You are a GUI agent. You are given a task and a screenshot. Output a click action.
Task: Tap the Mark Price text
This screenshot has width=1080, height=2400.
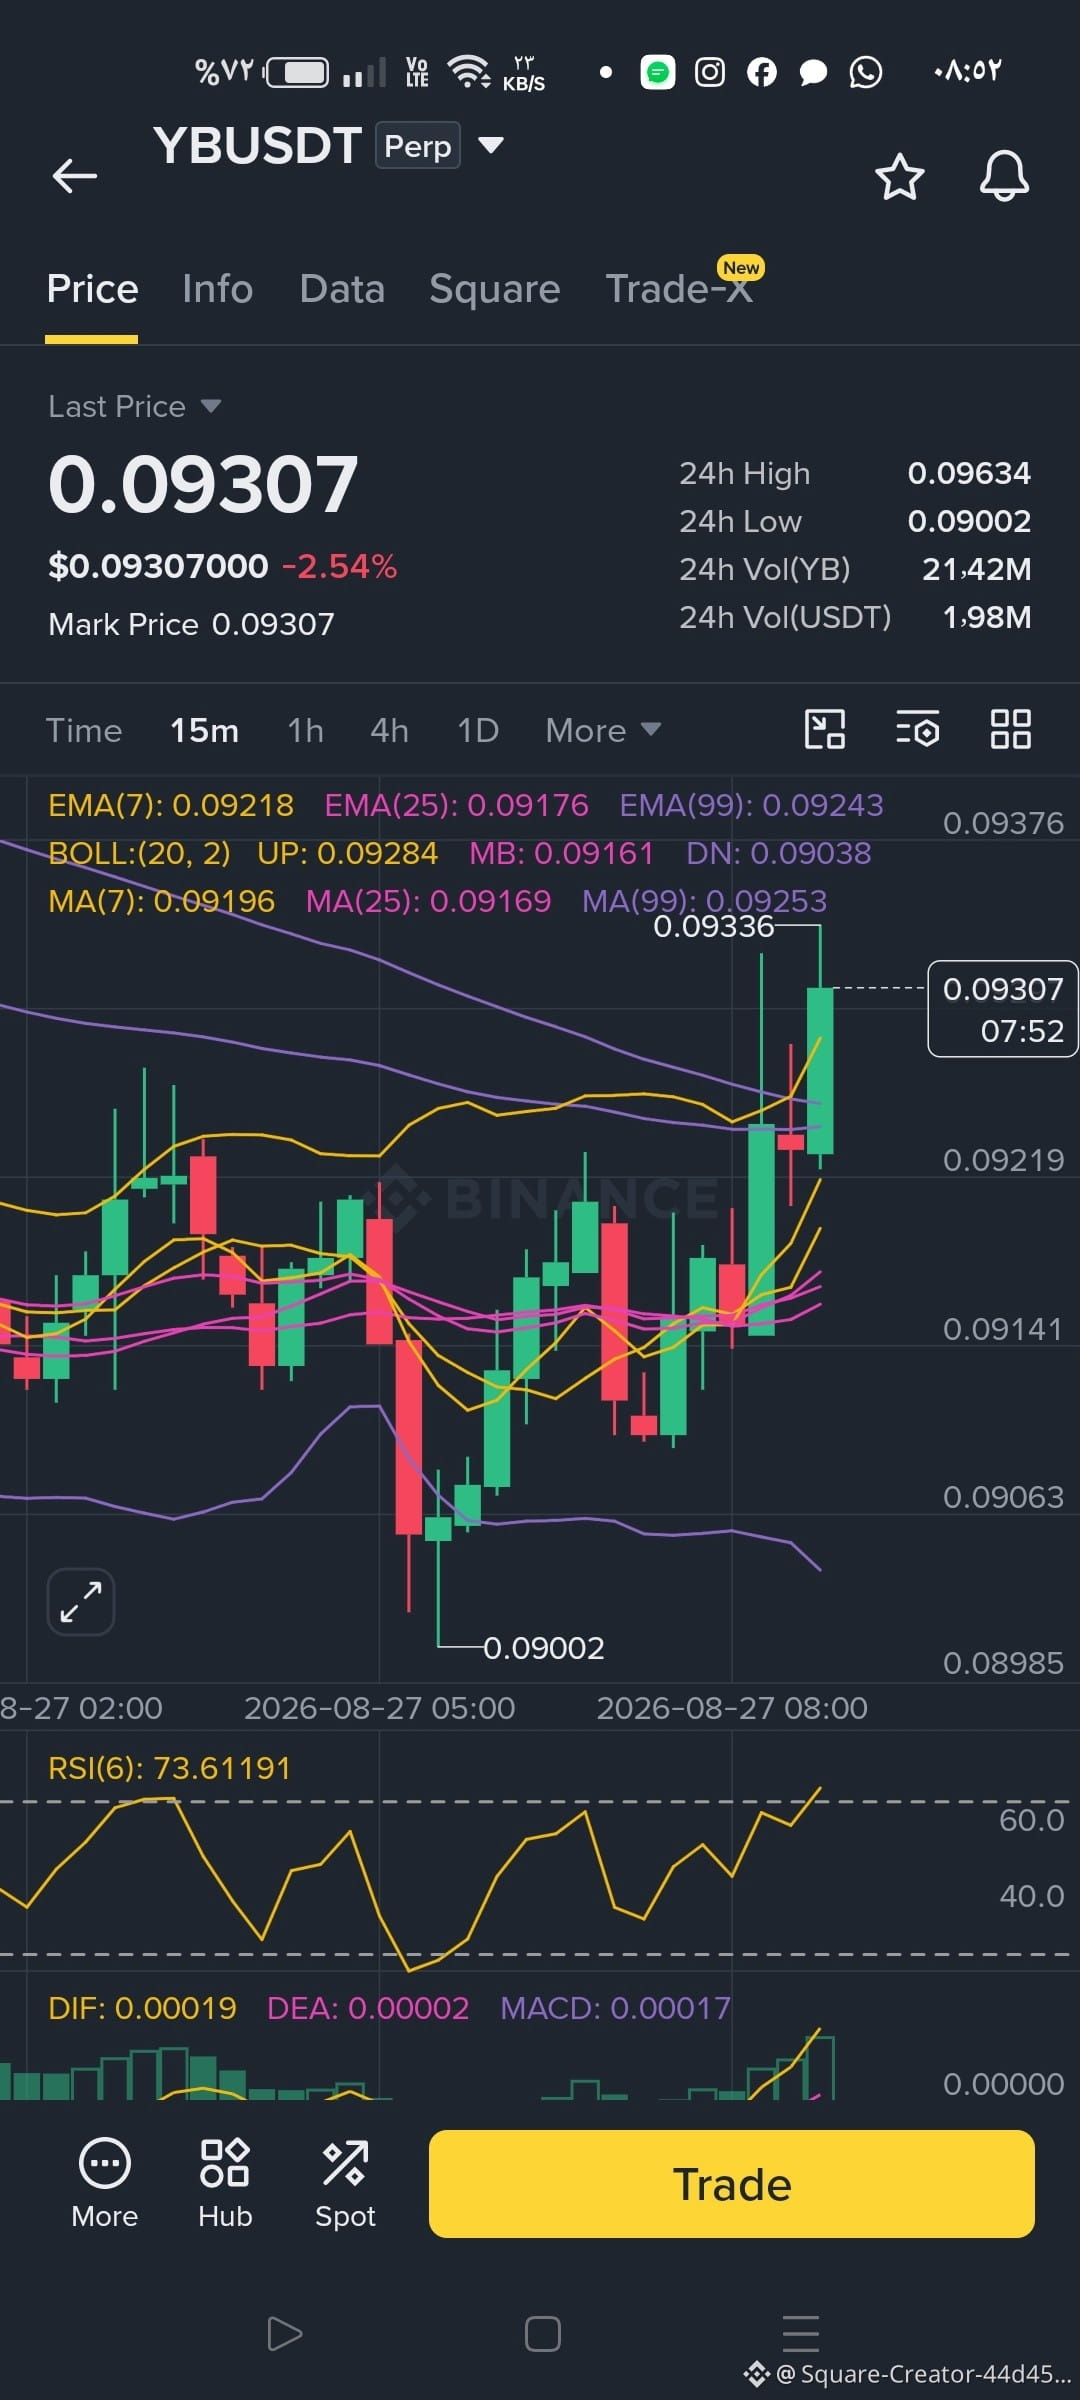191,624
